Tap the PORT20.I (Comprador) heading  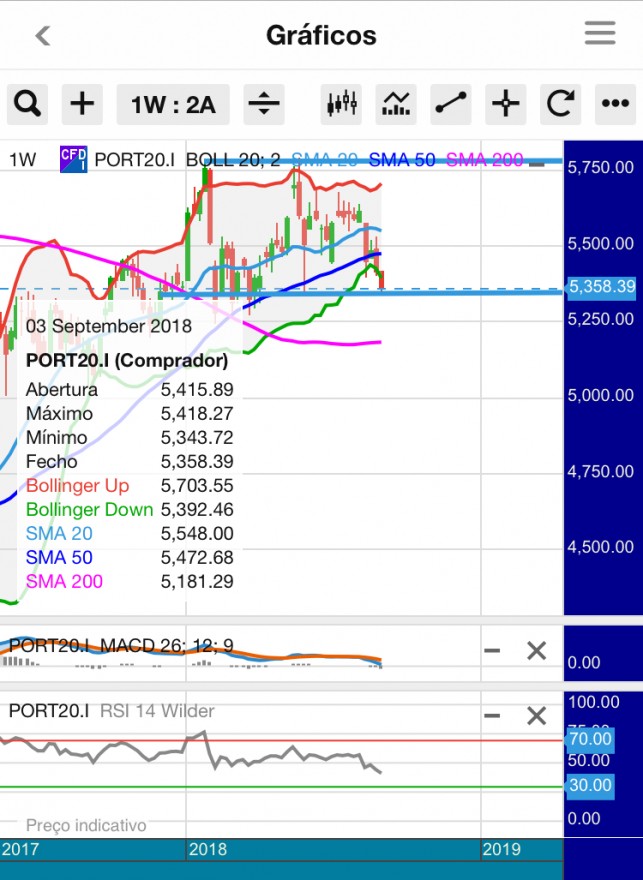(x=127, y=361)
